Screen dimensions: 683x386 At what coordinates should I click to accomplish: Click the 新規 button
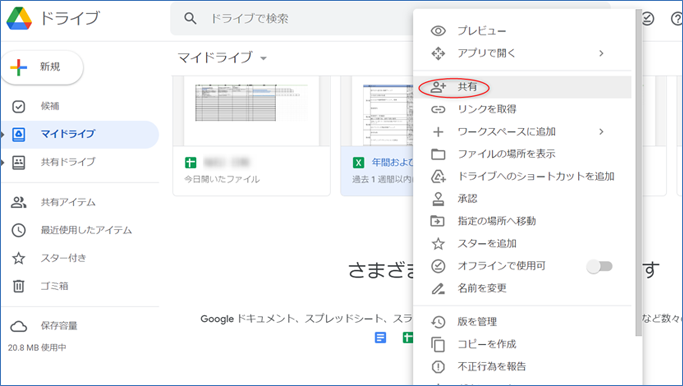tap(42, 67)
